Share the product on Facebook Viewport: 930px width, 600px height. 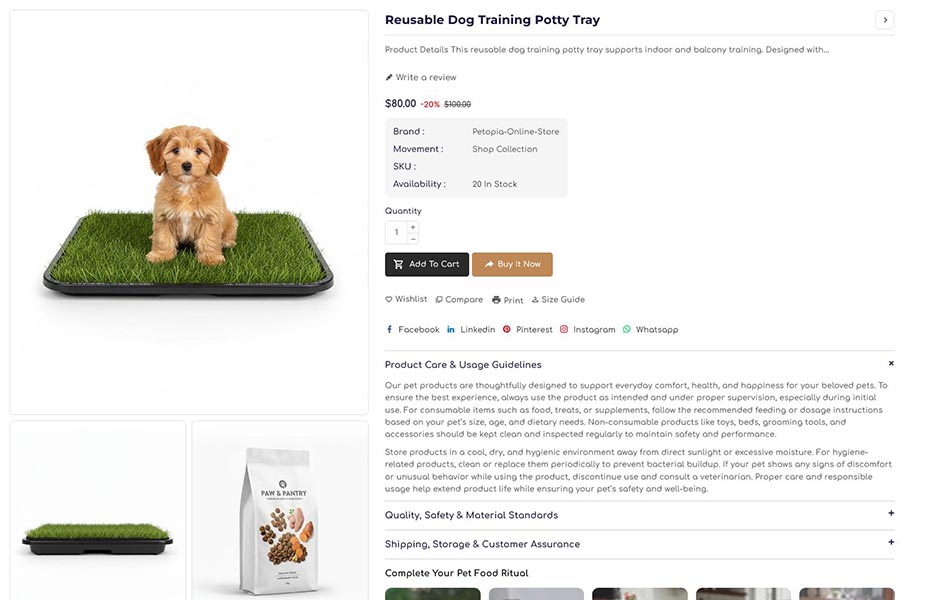coord(412,330)
